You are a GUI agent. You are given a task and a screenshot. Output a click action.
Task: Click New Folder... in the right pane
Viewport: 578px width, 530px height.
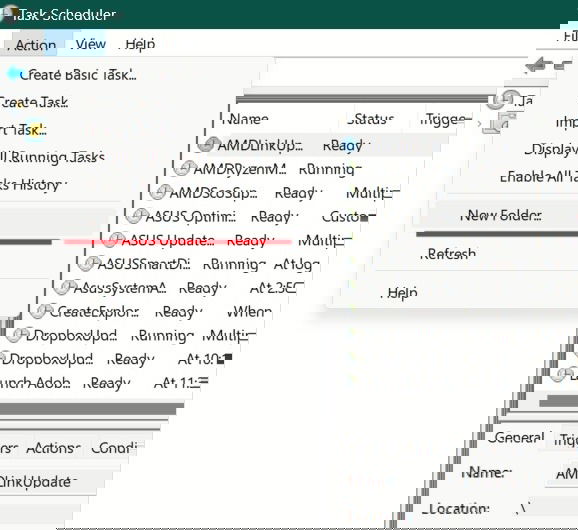501,216
